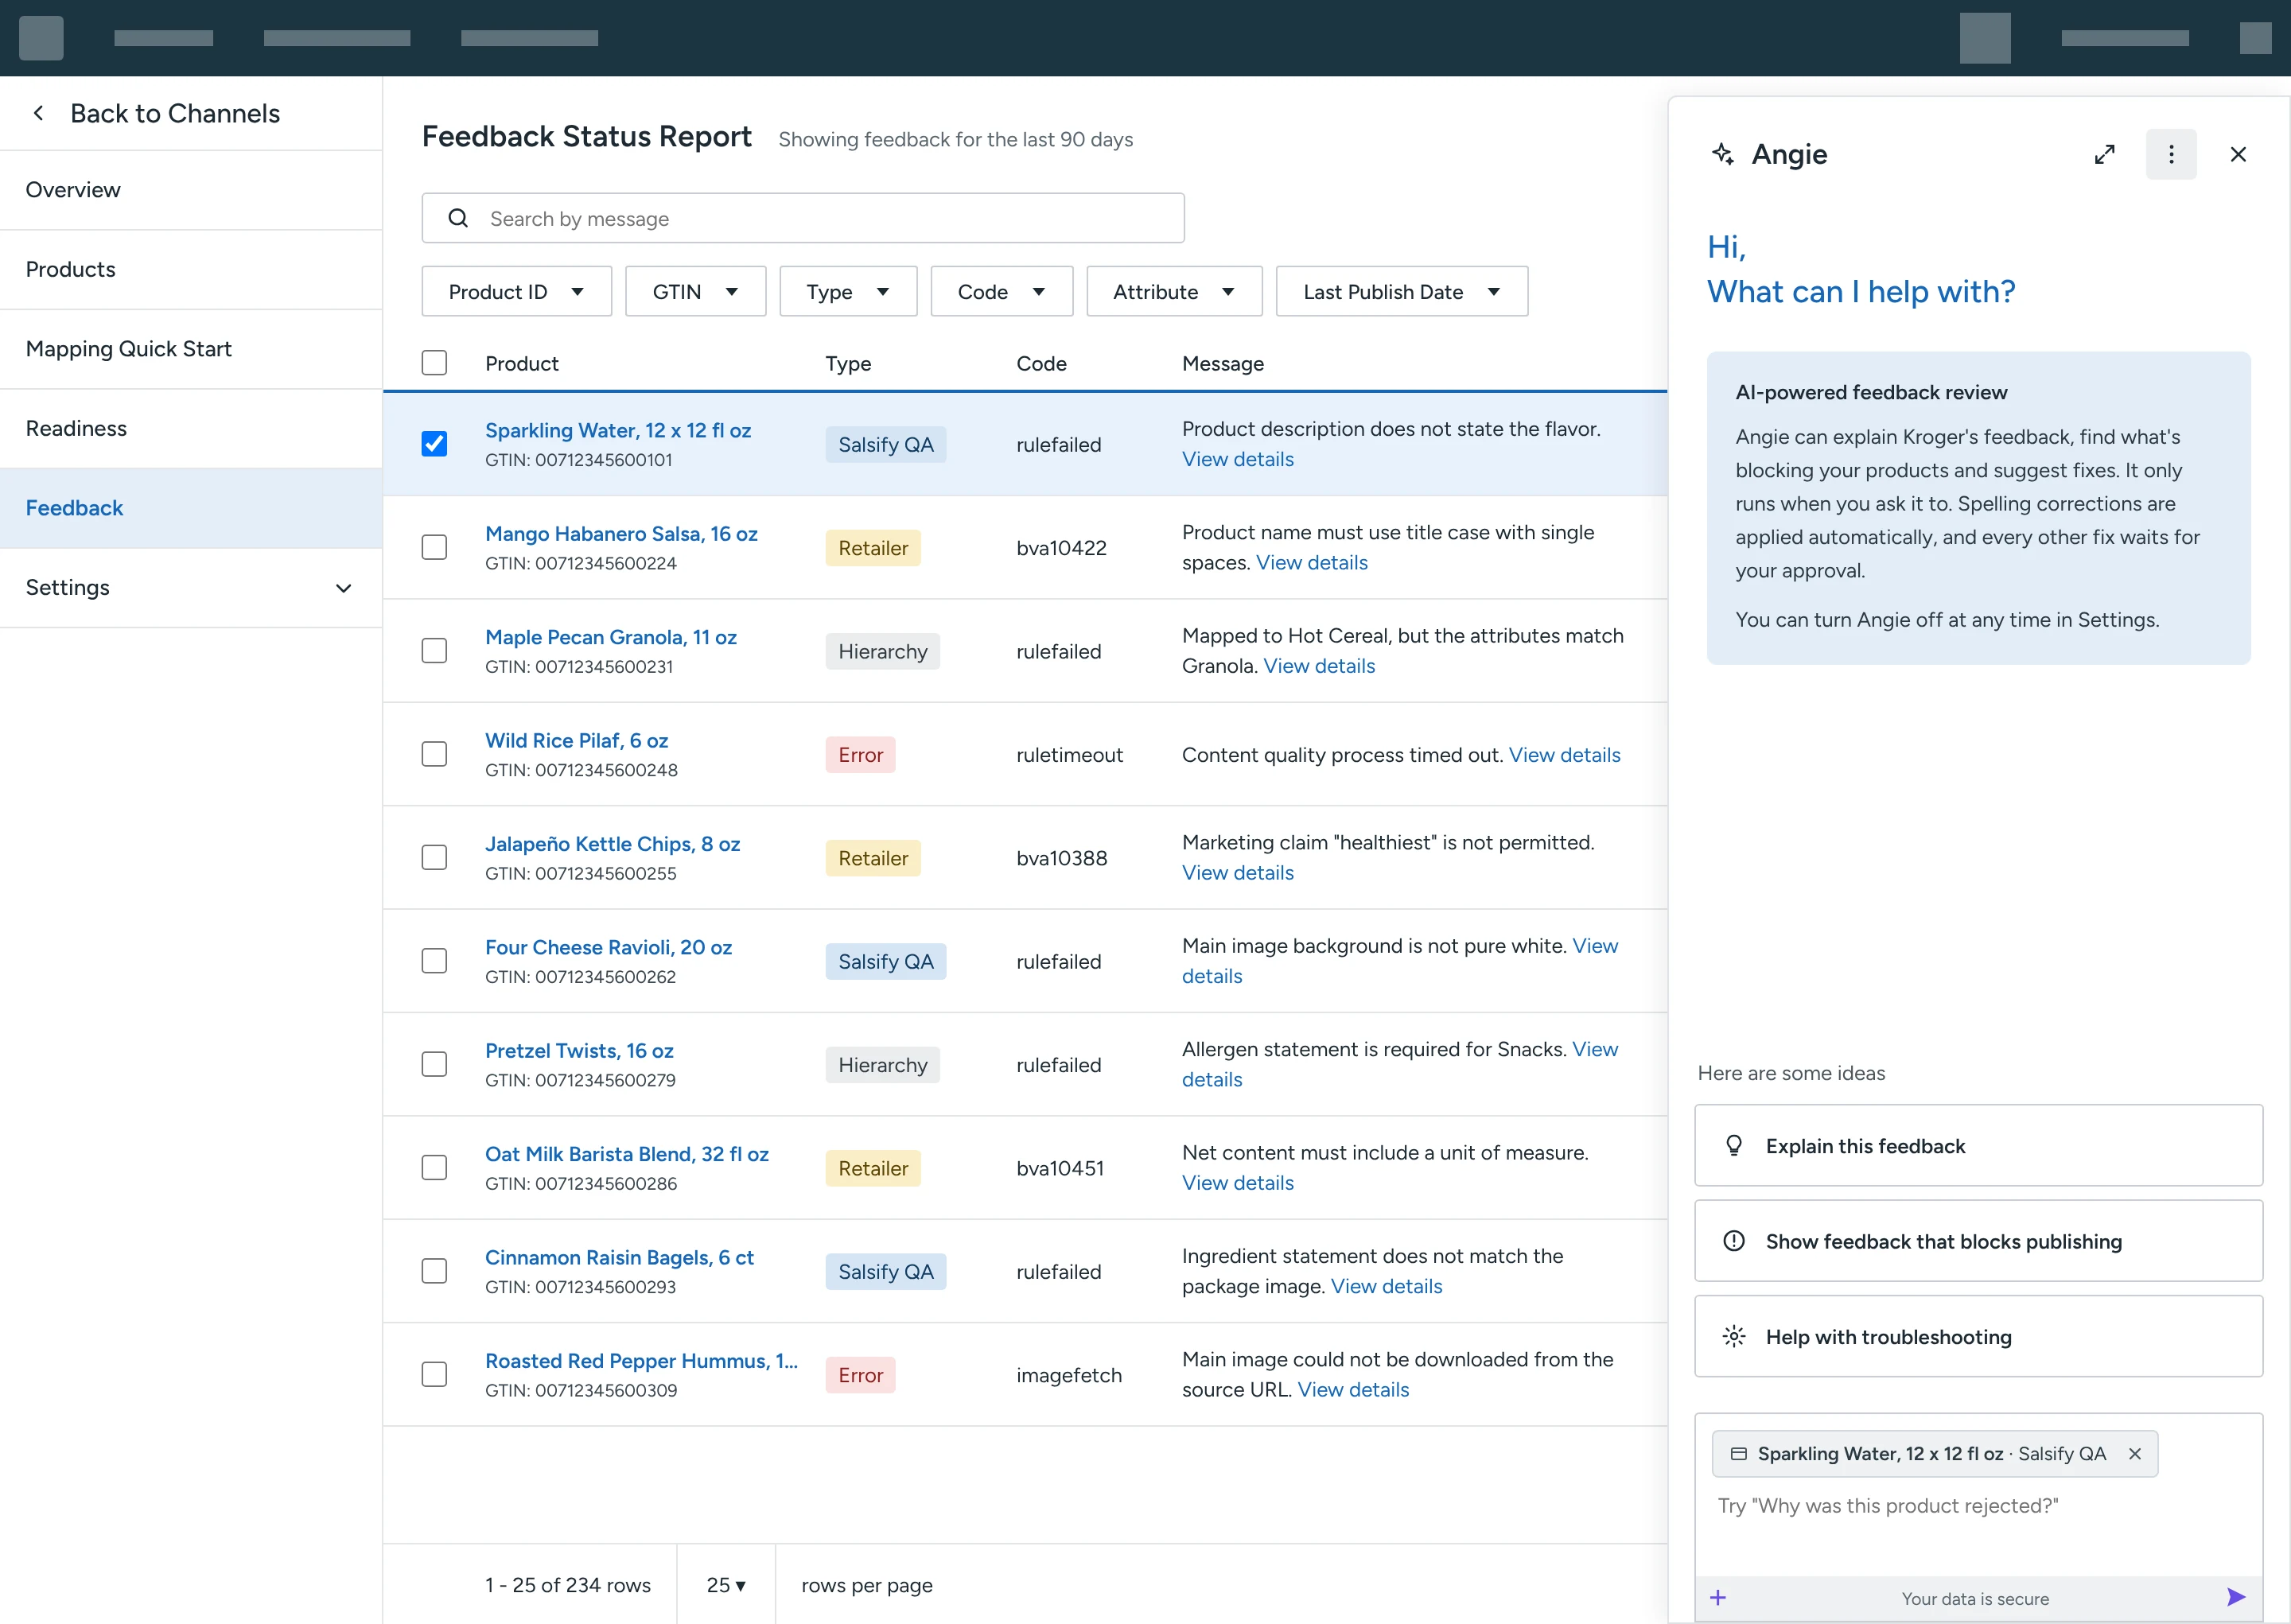Open the Oat Milk Barista Blend link
The height and width of the screenshot is (1624, 2291).
point(626,1154)
